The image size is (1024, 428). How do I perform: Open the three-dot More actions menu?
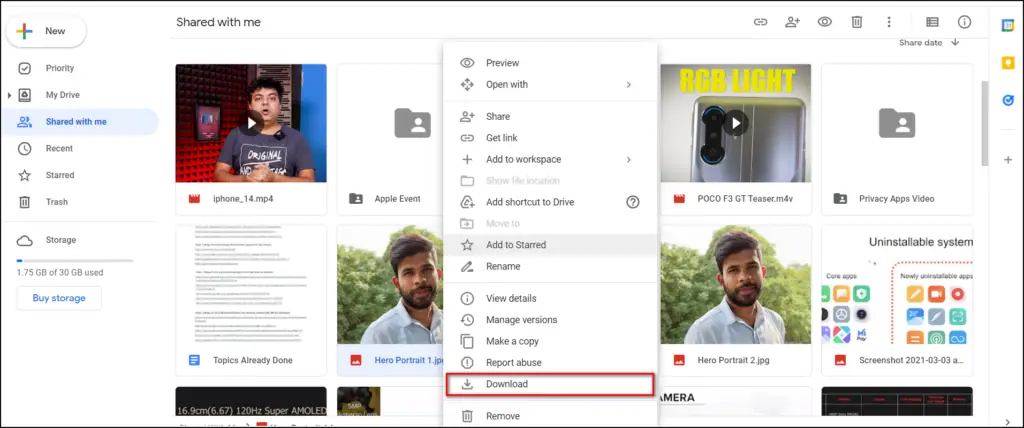[x=888, y=22]
